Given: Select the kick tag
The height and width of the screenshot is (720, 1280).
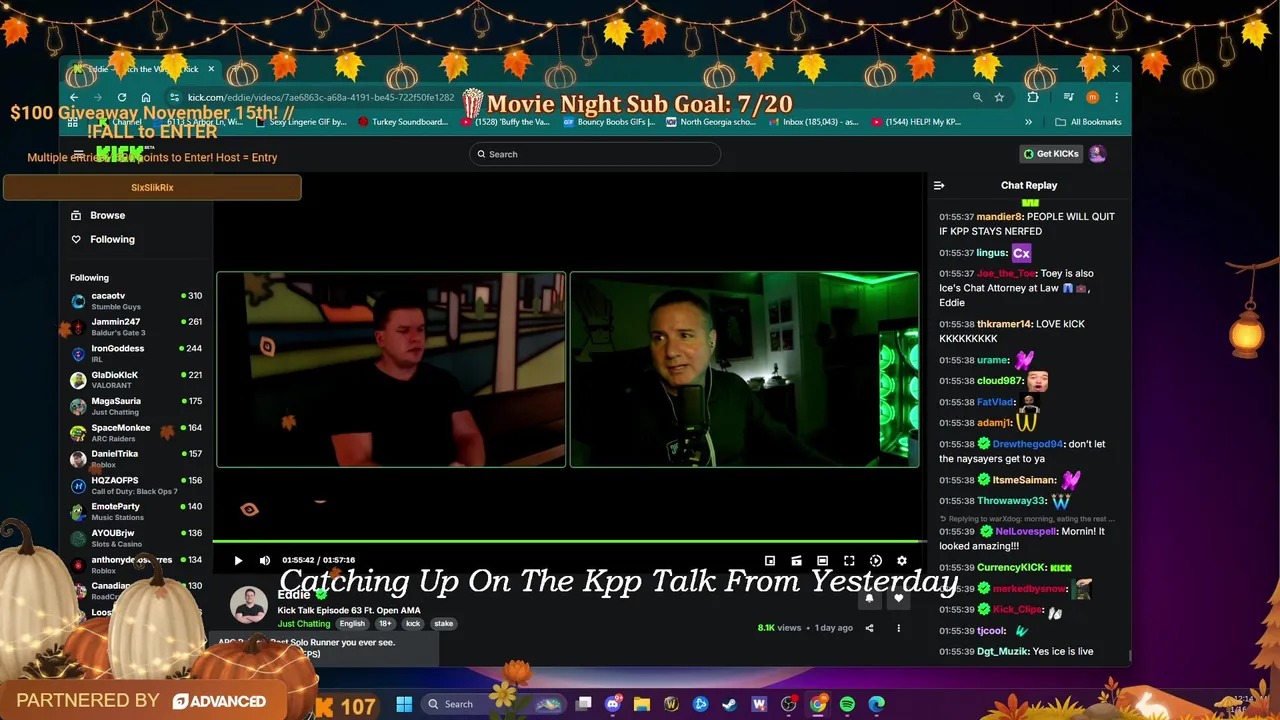Looking at the screenshot, I should click(413, 624).
